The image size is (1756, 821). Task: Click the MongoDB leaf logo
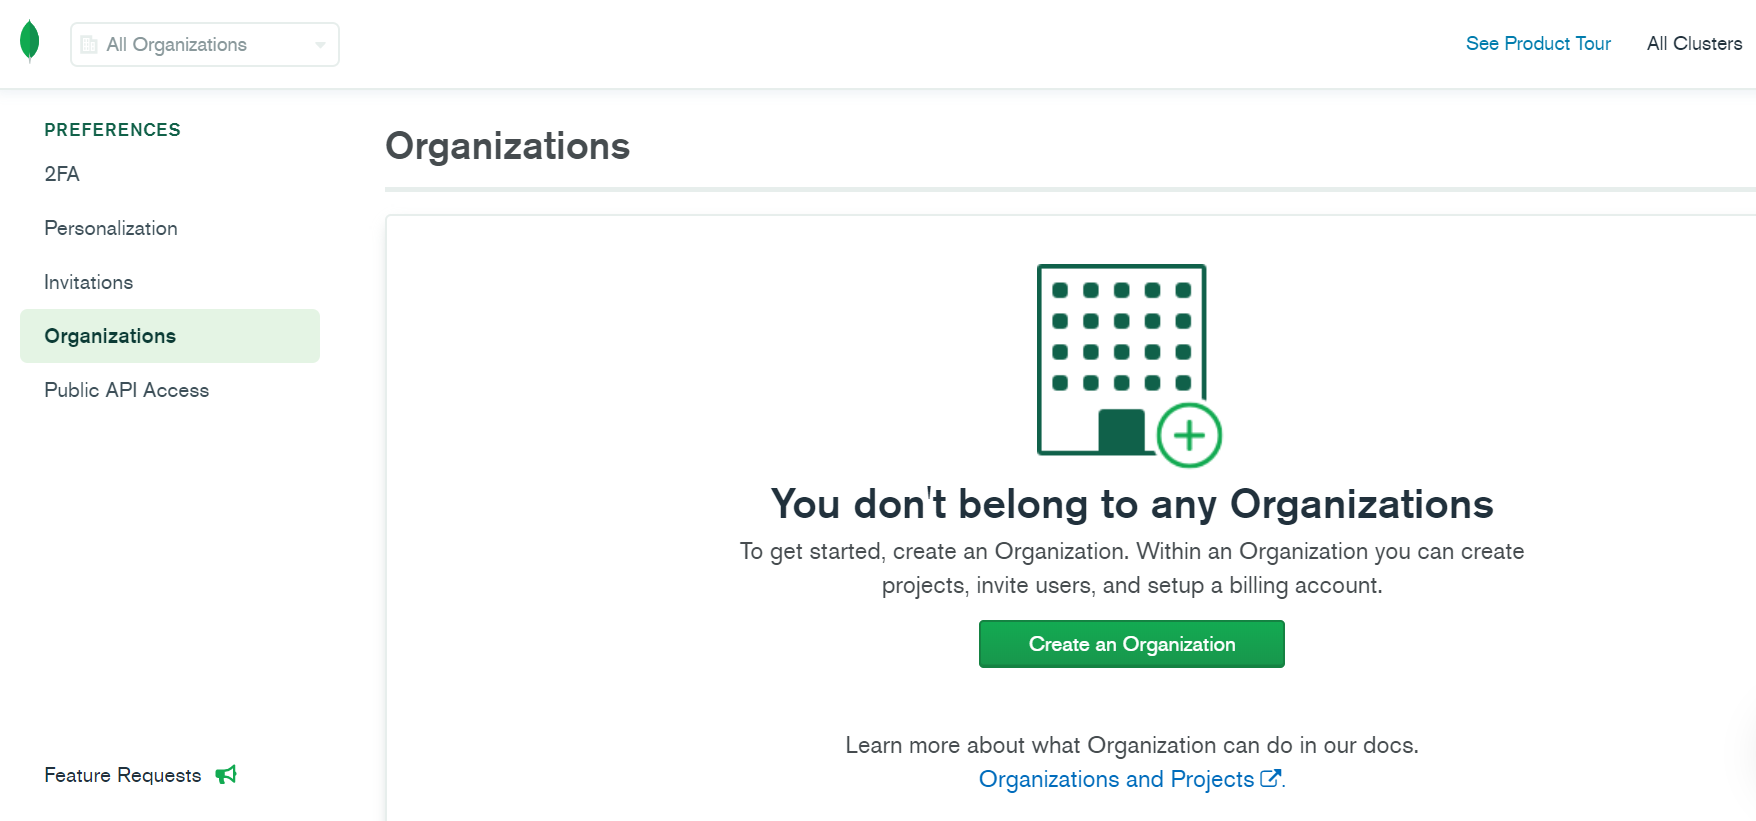(x=30, y=41)
